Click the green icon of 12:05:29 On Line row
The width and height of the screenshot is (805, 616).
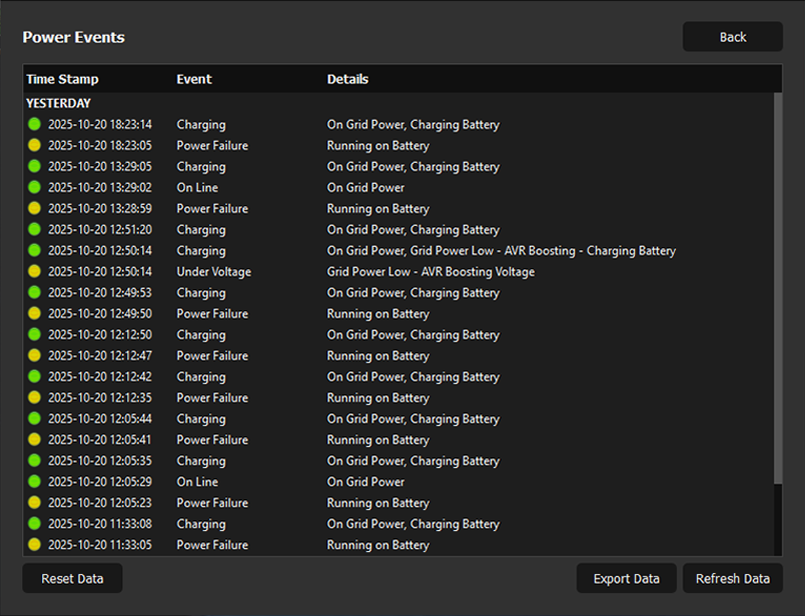pyautogui.click(x=34, y=482)
